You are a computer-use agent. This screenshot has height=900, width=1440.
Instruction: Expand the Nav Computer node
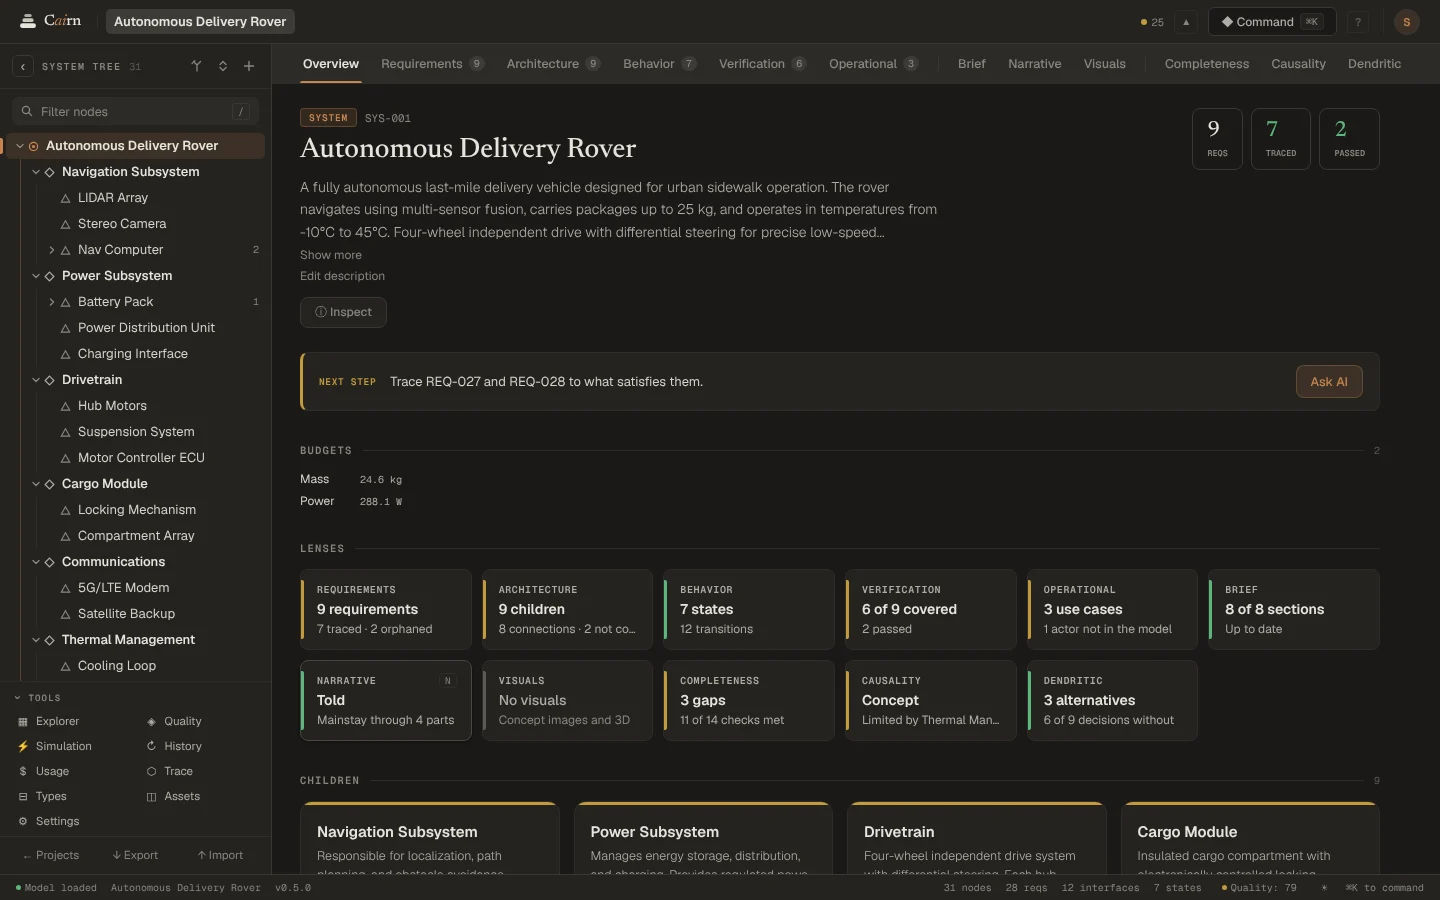point(52,250)
